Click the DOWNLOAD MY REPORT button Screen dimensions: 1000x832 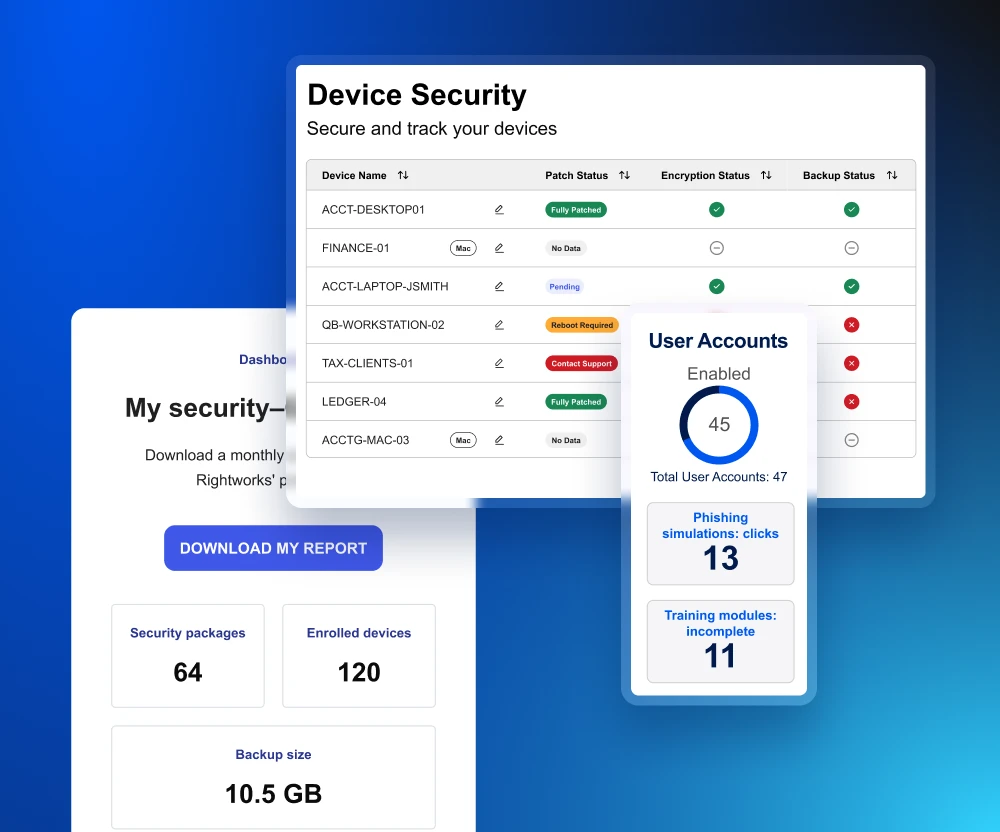click(273, 548)
